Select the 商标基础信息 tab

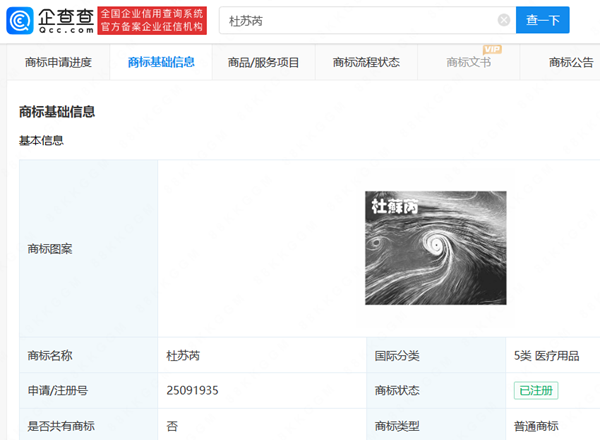[x=161, y=63]
